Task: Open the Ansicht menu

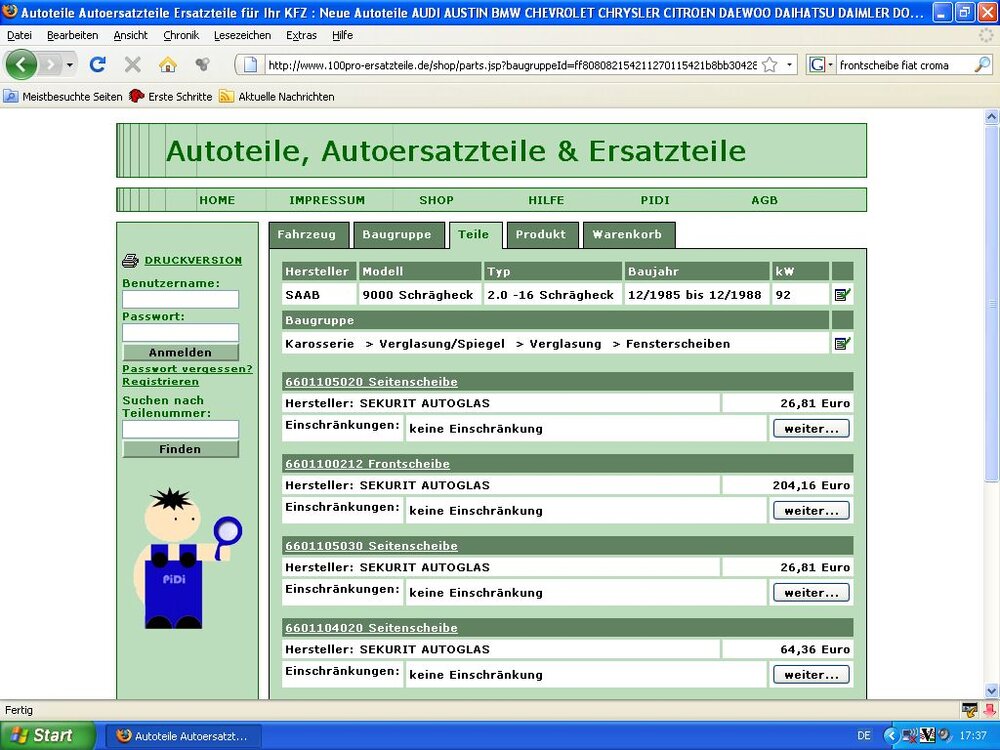Action: (x=131, y=36)
